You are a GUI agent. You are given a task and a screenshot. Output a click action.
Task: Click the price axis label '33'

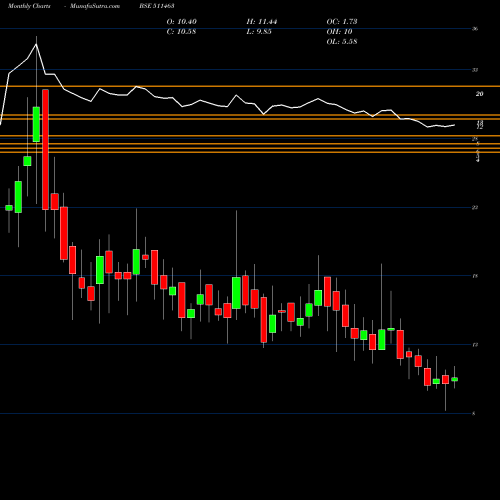475,70
